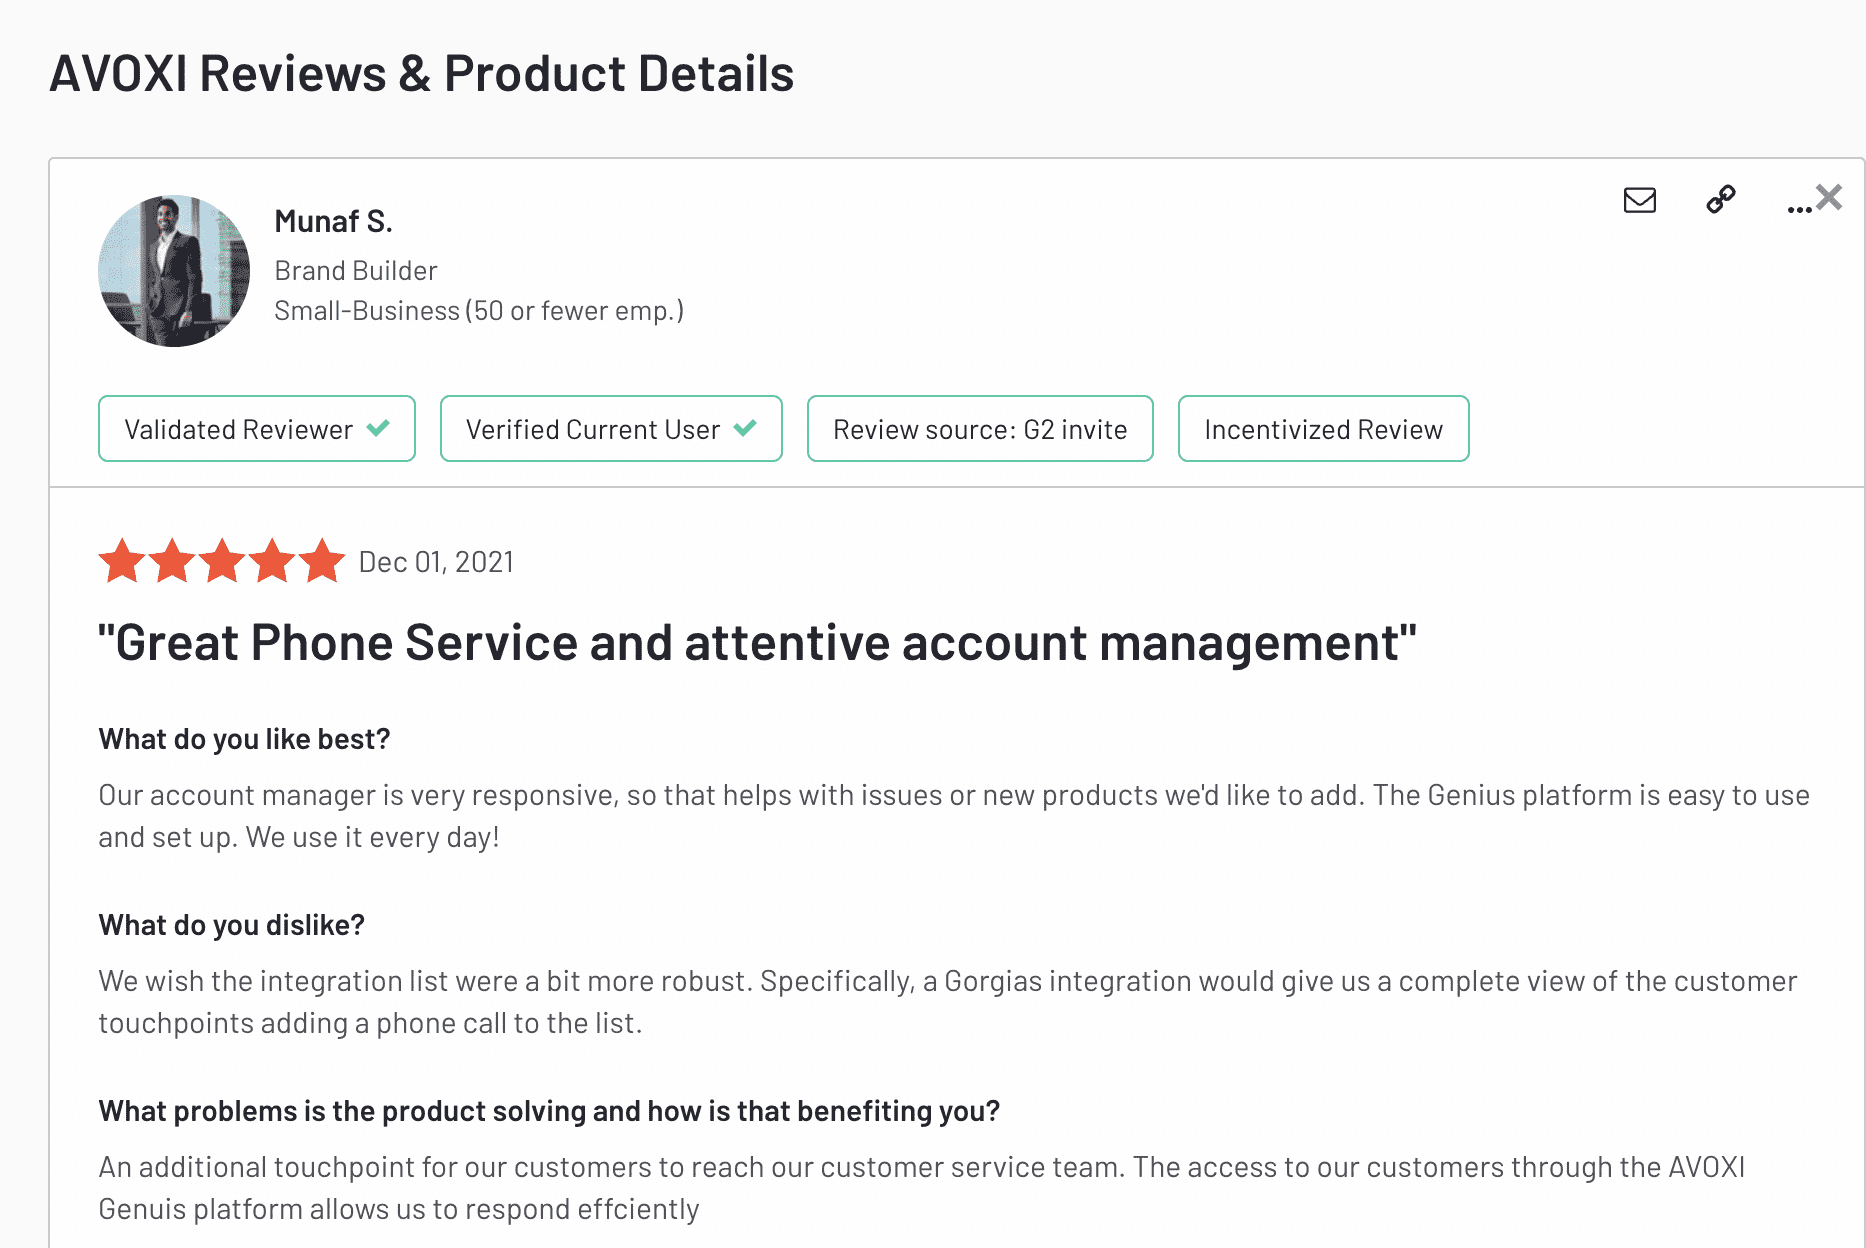Click Small-Business (50 or fewer emp.) text
Screen dimensions: 1866x1248
coord(479,311)
